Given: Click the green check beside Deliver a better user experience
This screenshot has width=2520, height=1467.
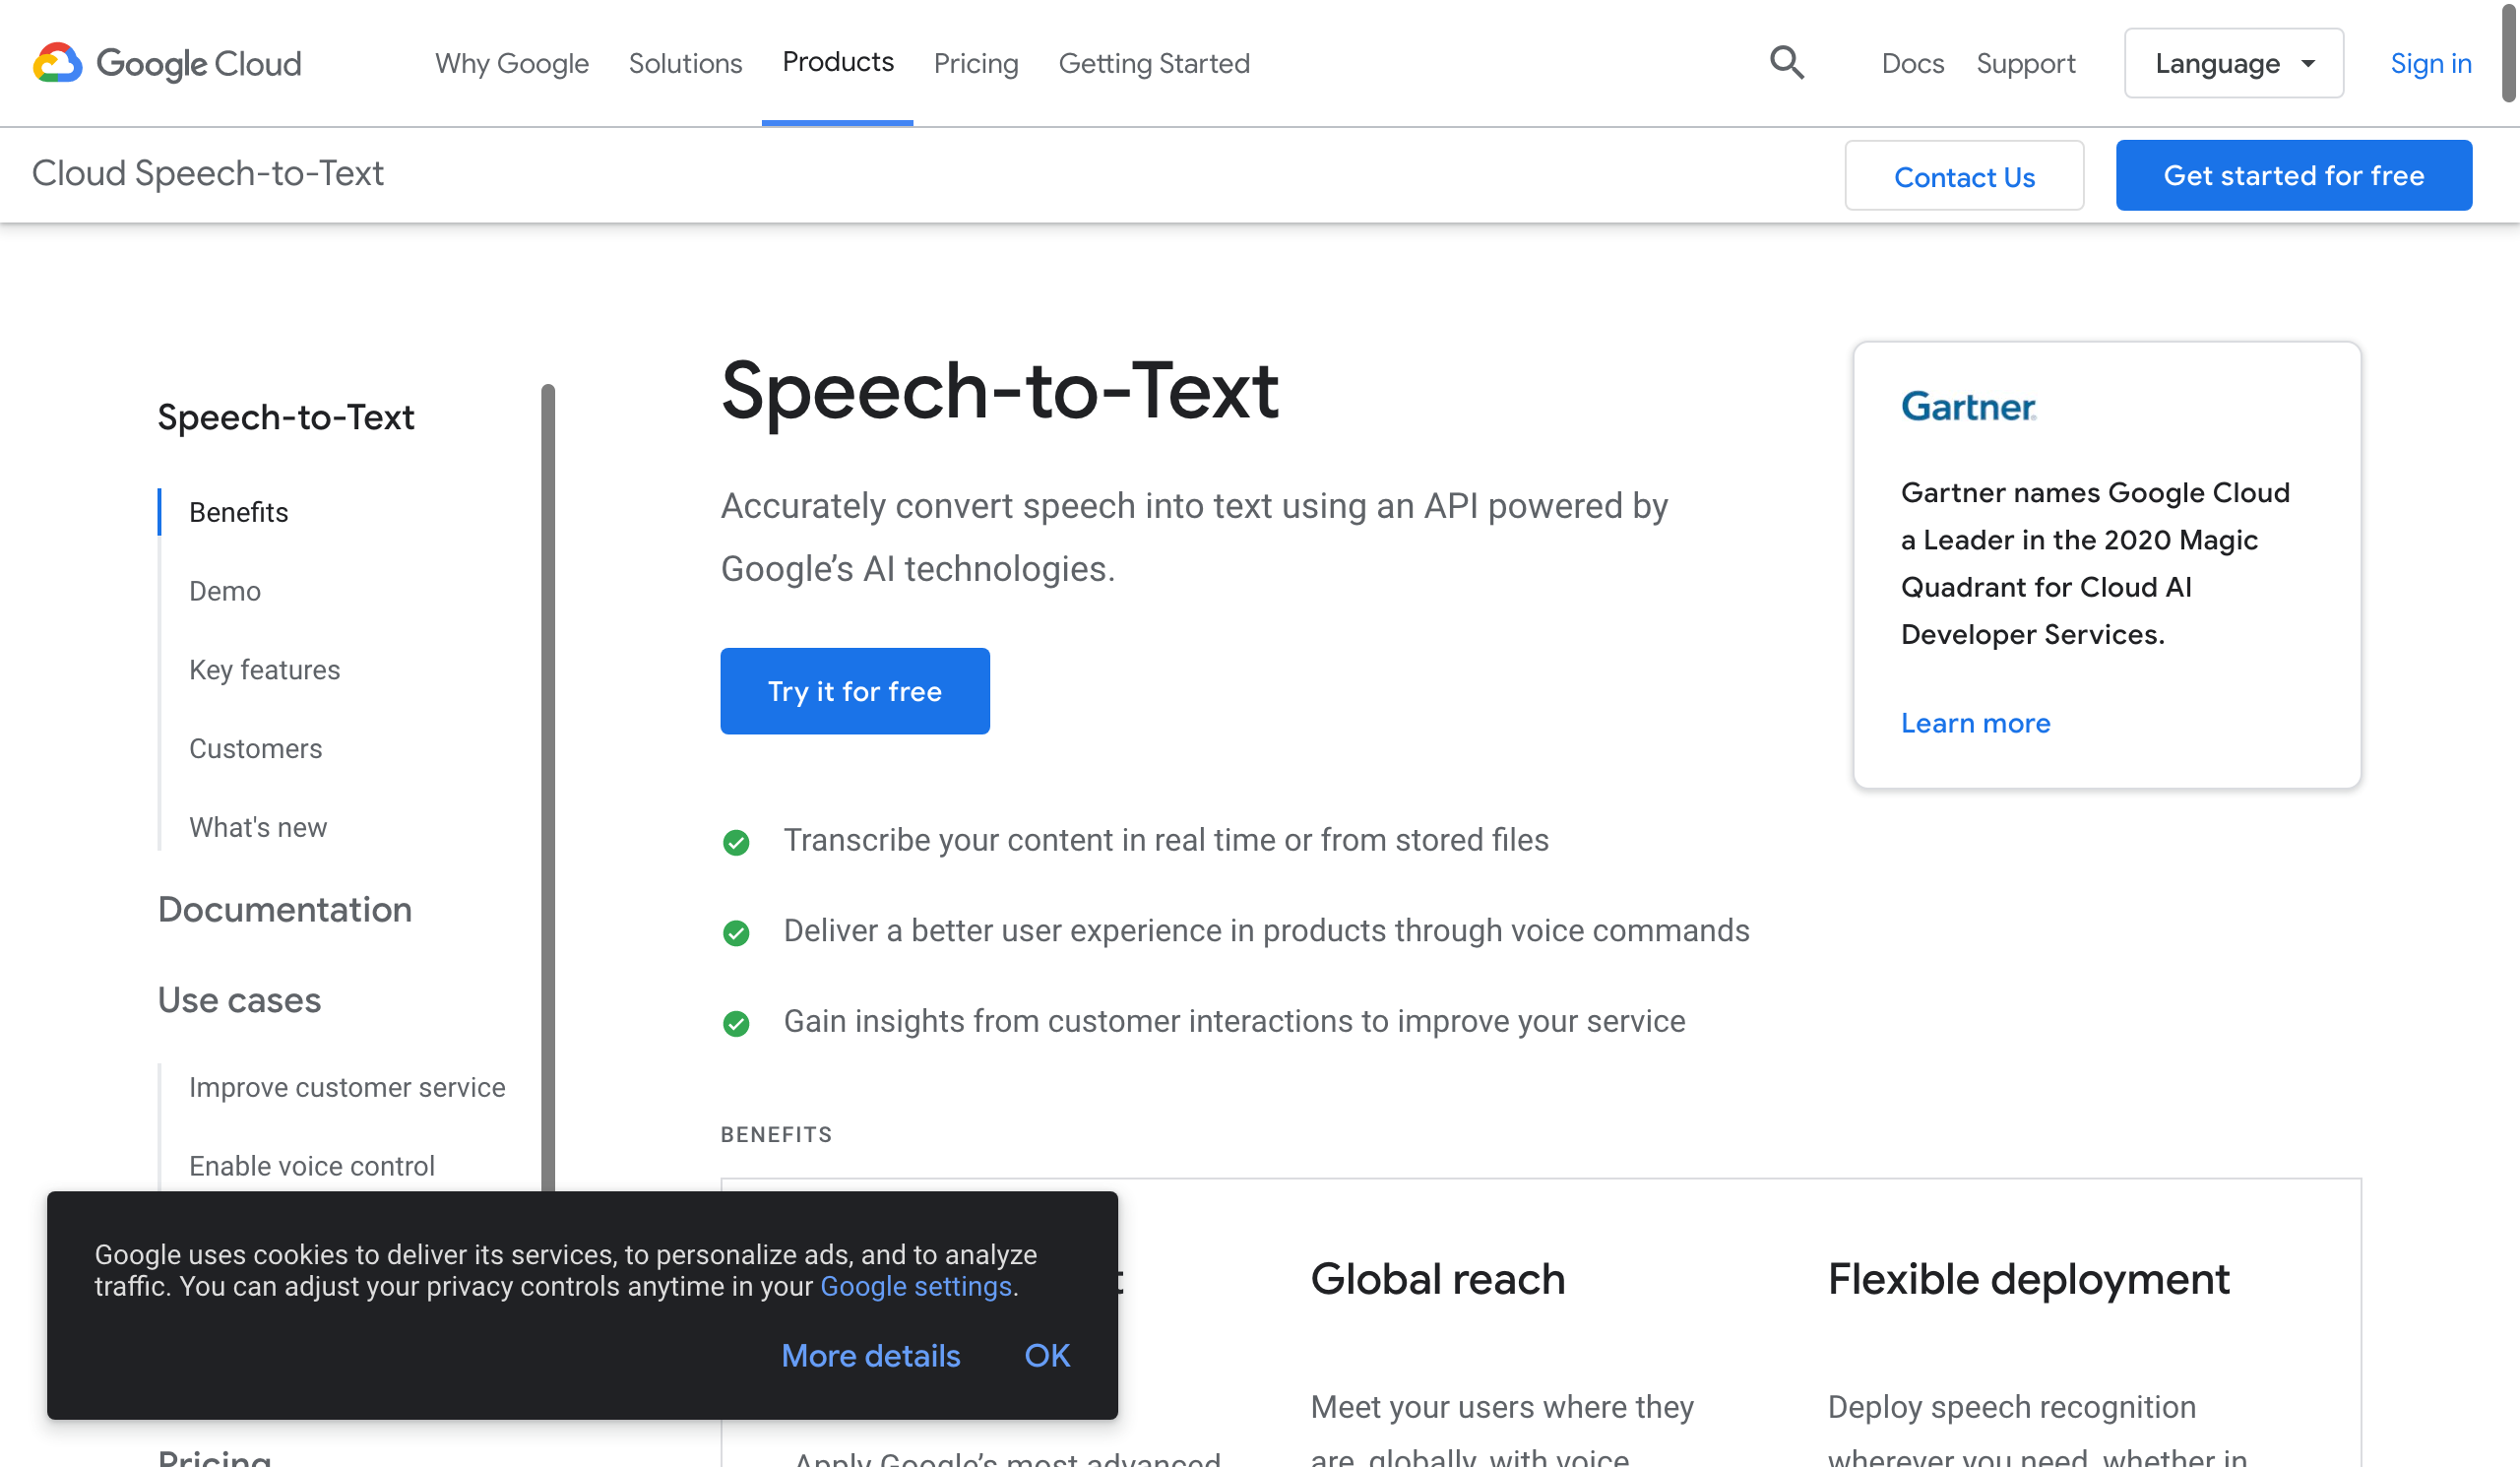Looking at the screenshot, I should 736,932.
